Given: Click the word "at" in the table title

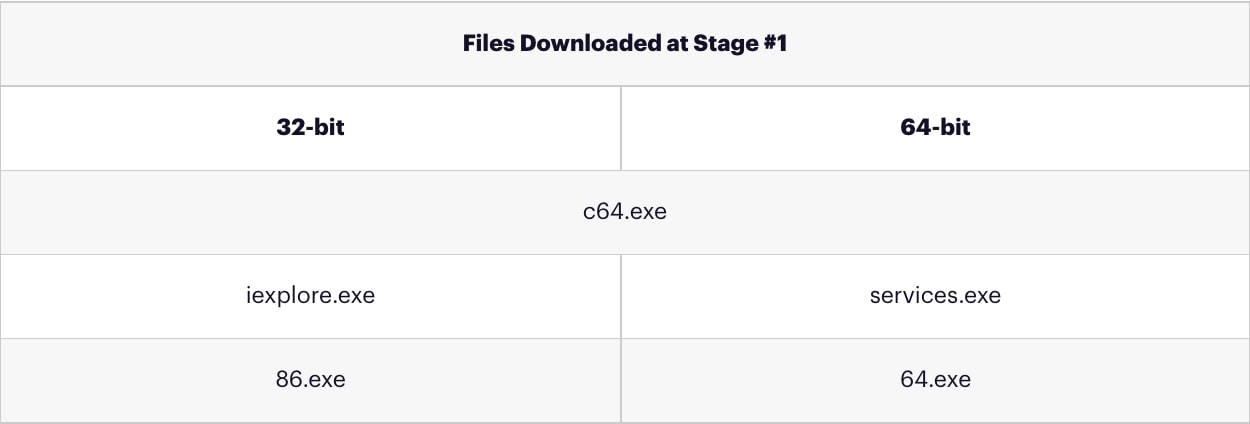Looking at the screenshot, I should coord(672,45).
